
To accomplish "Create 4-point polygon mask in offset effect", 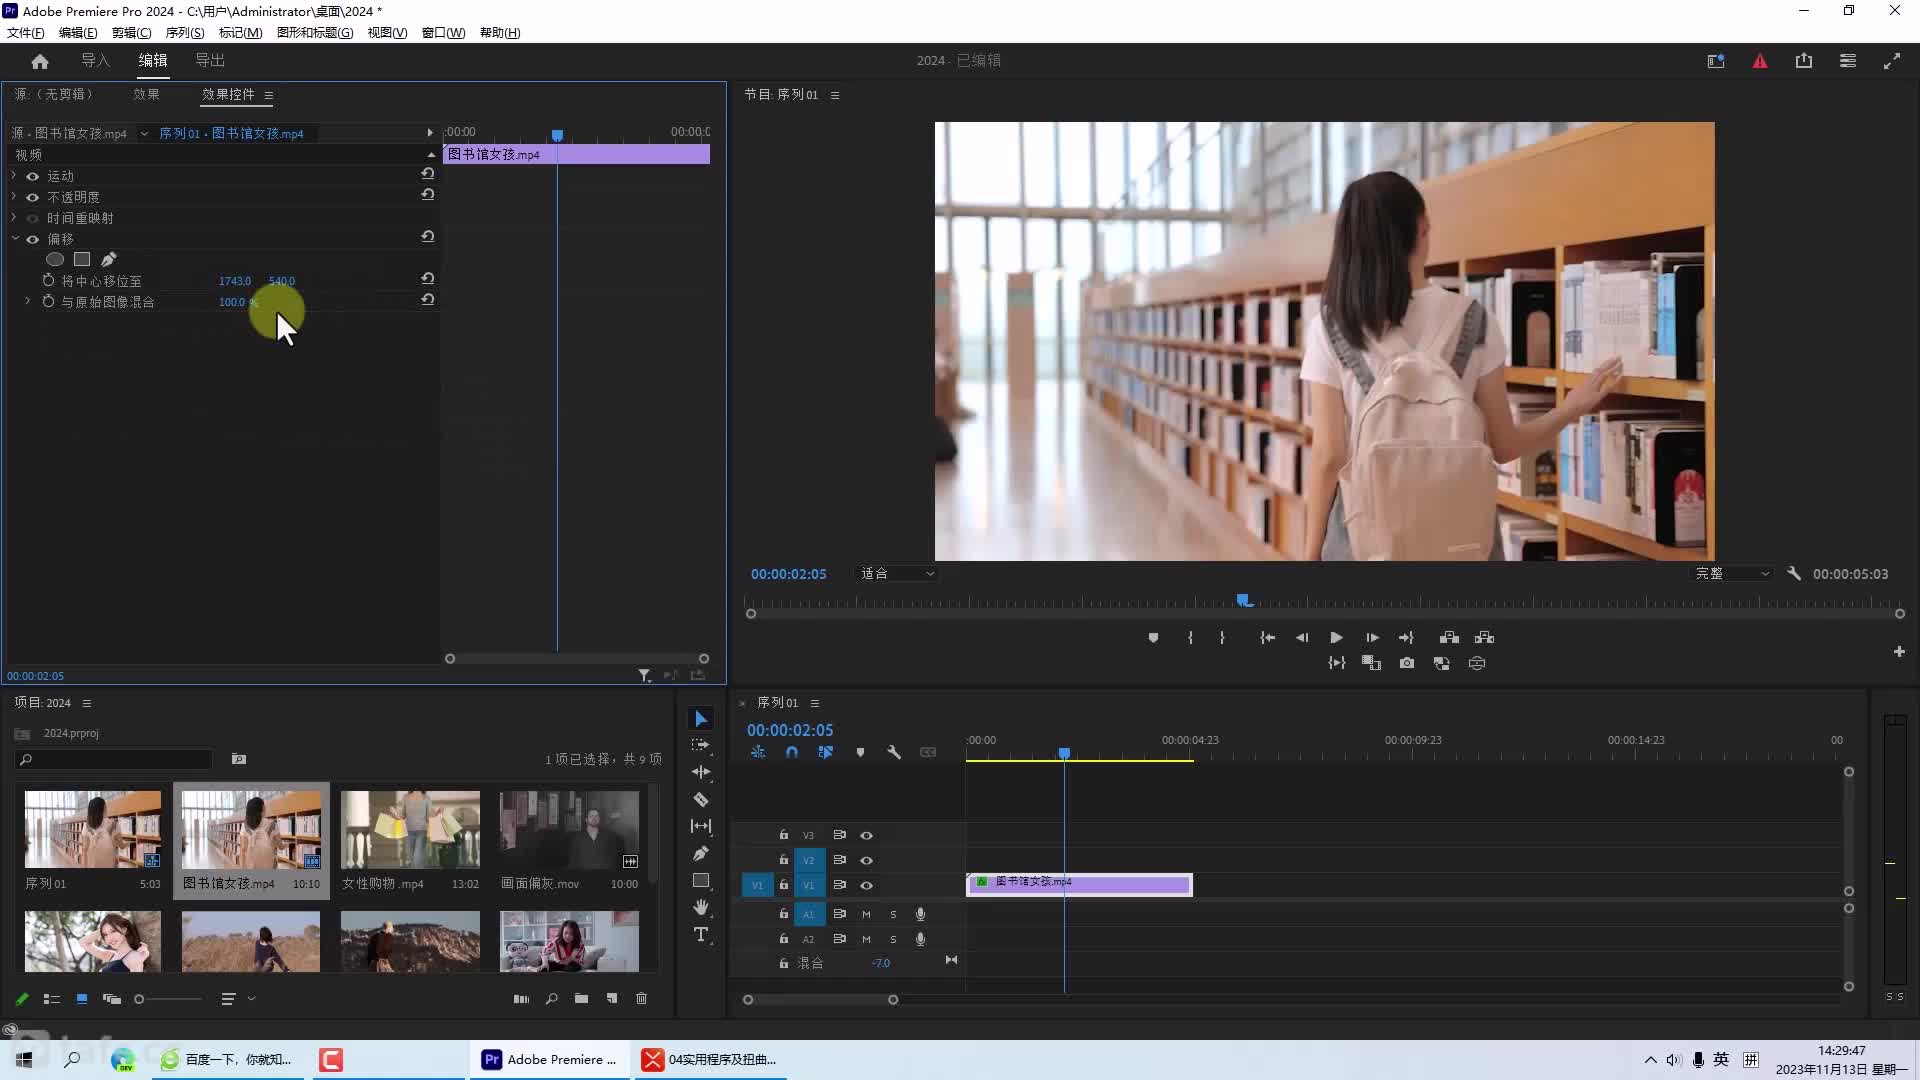I will pos(82,259).
